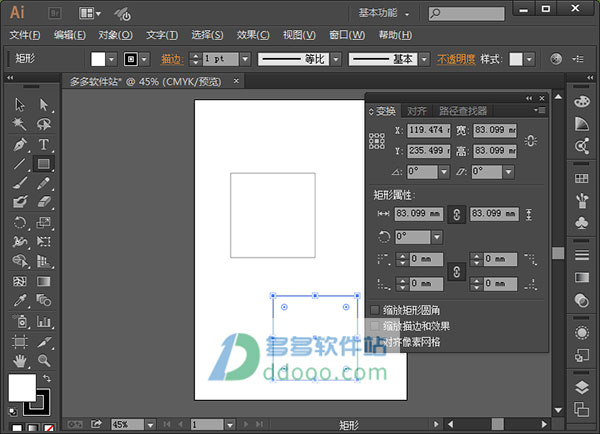Open stroke color dropdown in control bar
This screenshot has width=600, height=434.
(x=144, y=59)
